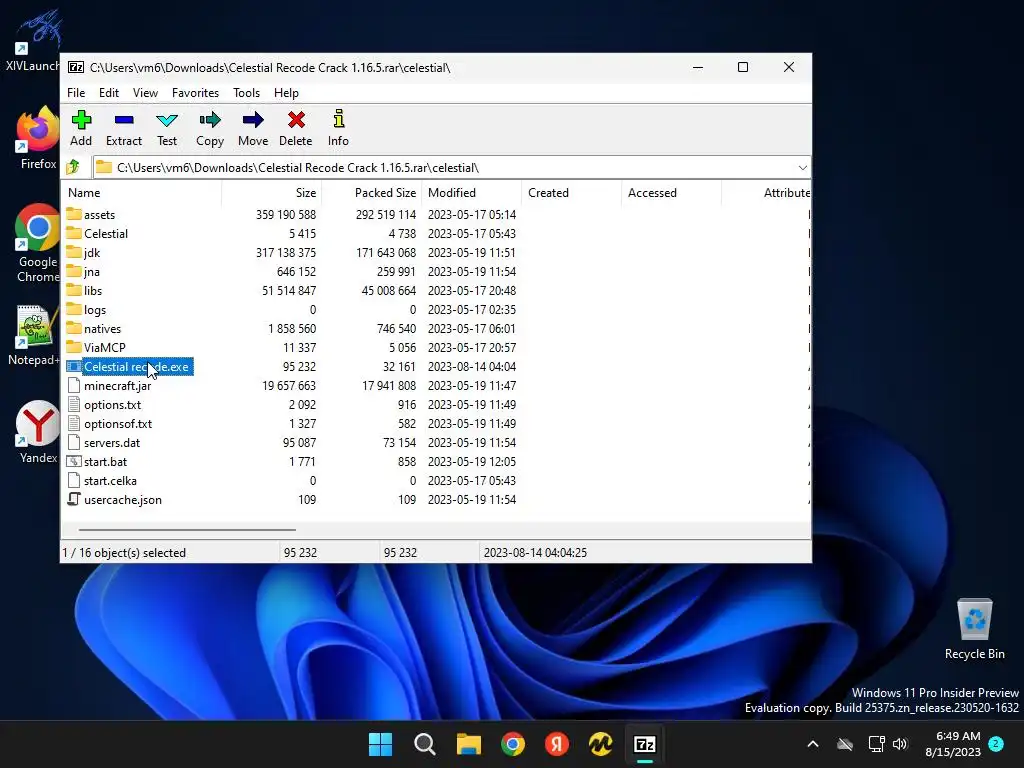Select 7-Zip taskbar button
The width and height of the screenshot is (1024, 768).
pos(645,744)
